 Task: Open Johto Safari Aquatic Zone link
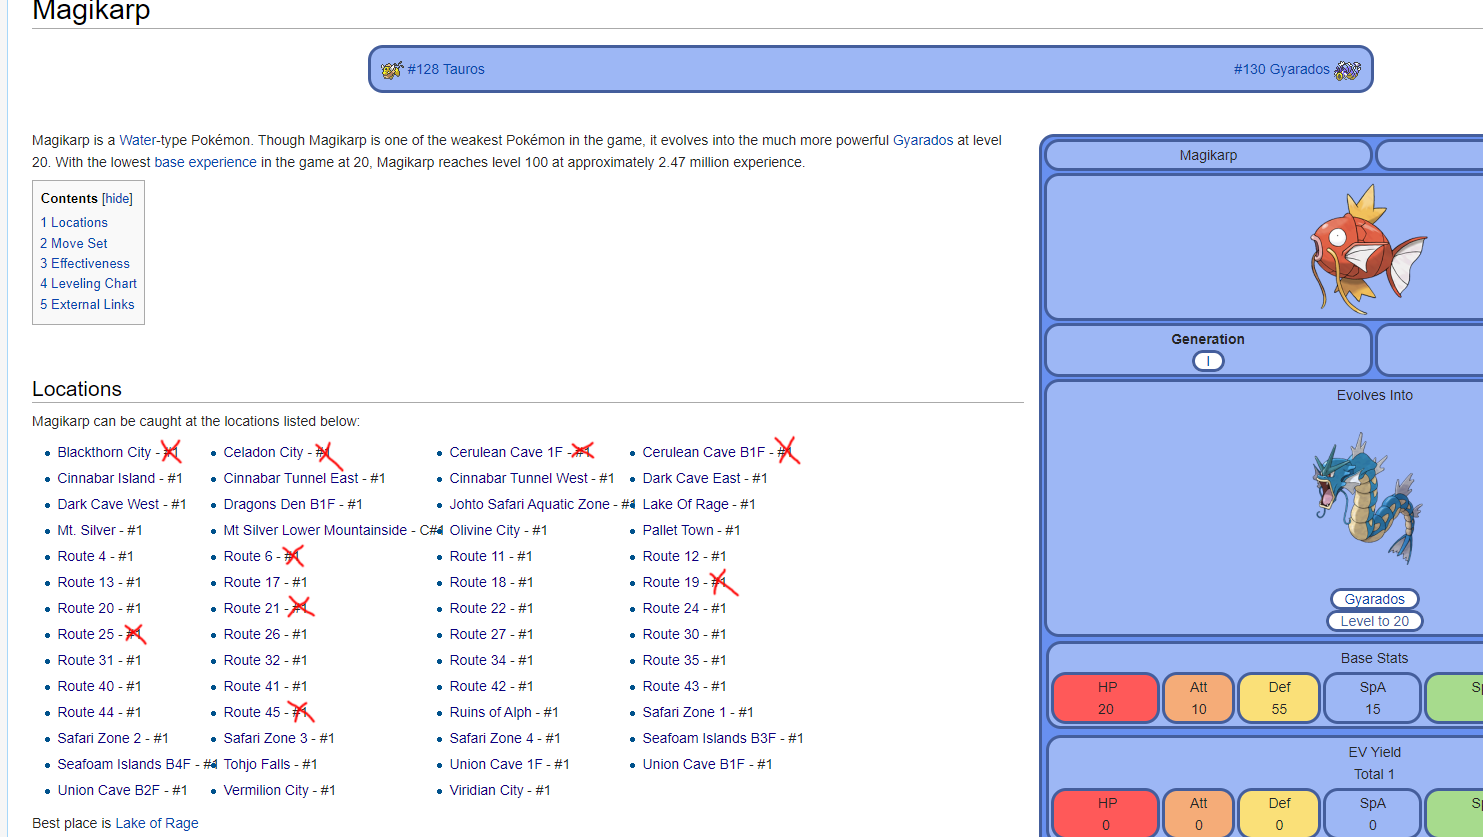(530, 504)
